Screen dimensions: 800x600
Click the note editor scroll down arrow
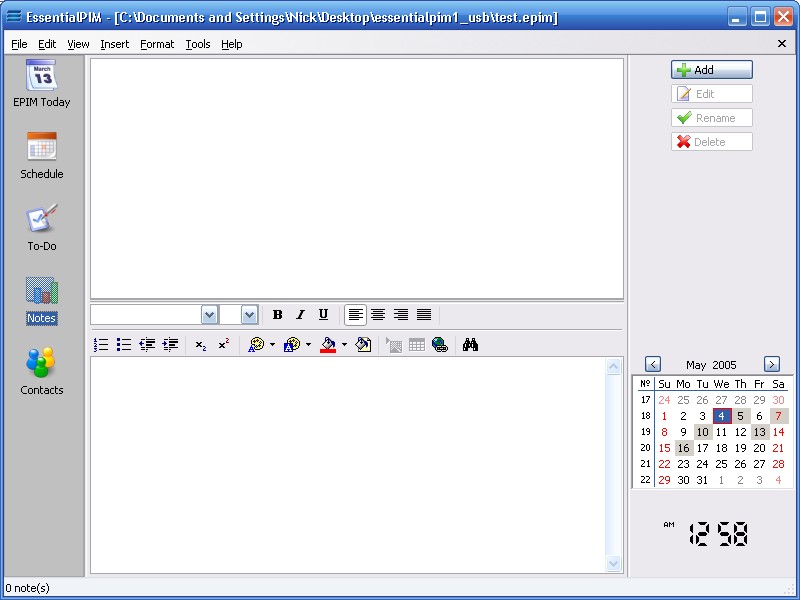click(613, 563)
